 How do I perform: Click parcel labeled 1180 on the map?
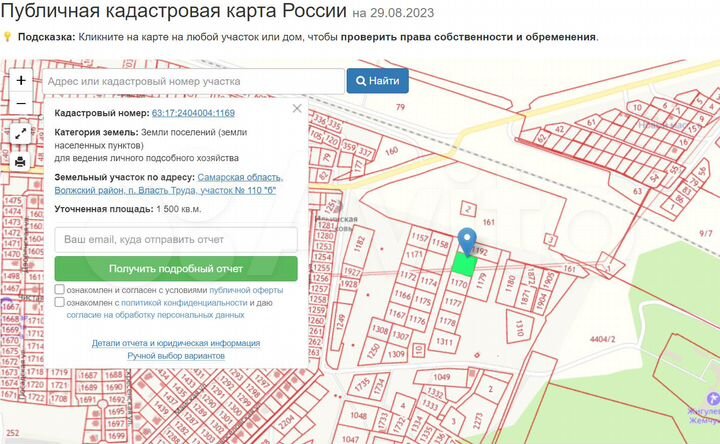[510, 283]
